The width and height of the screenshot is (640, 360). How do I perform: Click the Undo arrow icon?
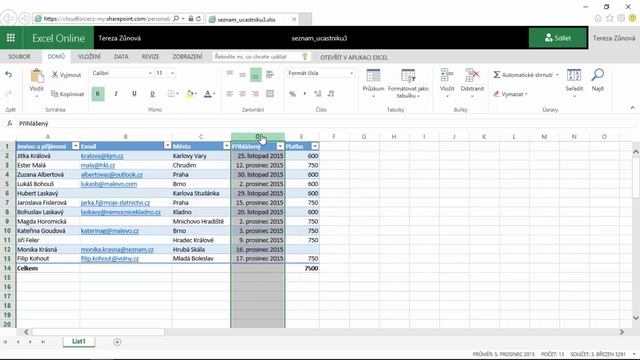[x=9, y=75]
